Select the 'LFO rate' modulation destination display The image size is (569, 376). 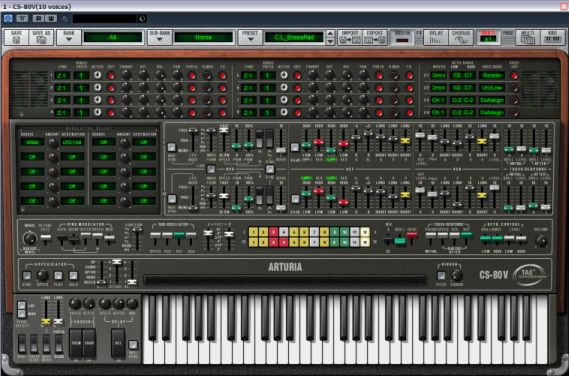click(x=73, y=142)
